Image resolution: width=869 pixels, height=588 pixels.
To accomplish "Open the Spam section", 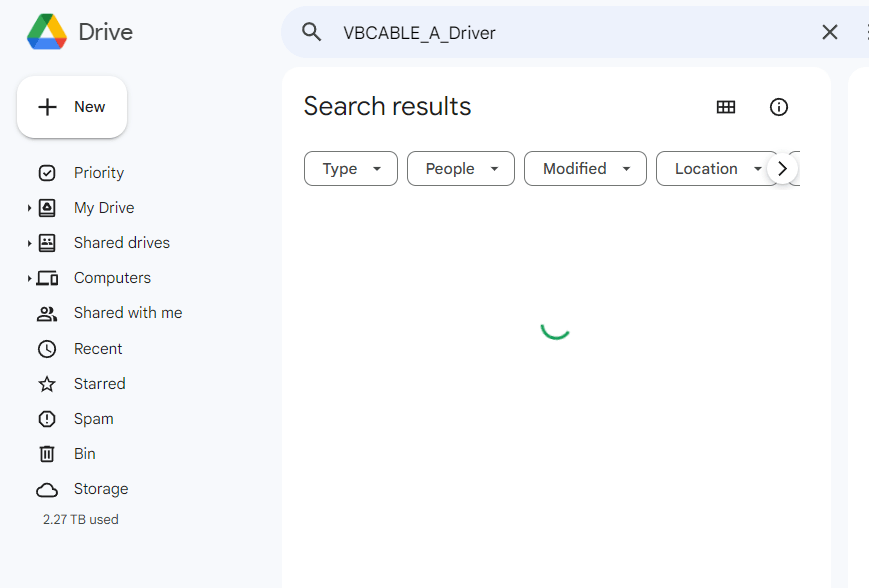I will coord(94,419).
